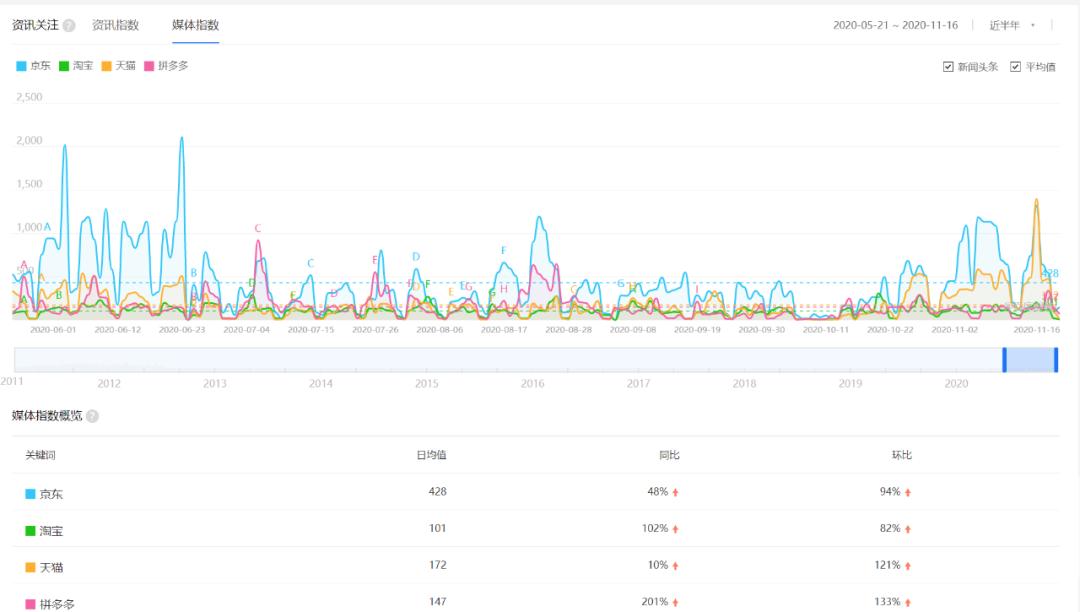Toggle 淘宝 series in the chart legend
Viewport: 1080px width, 612px height.
click(76, 65)
